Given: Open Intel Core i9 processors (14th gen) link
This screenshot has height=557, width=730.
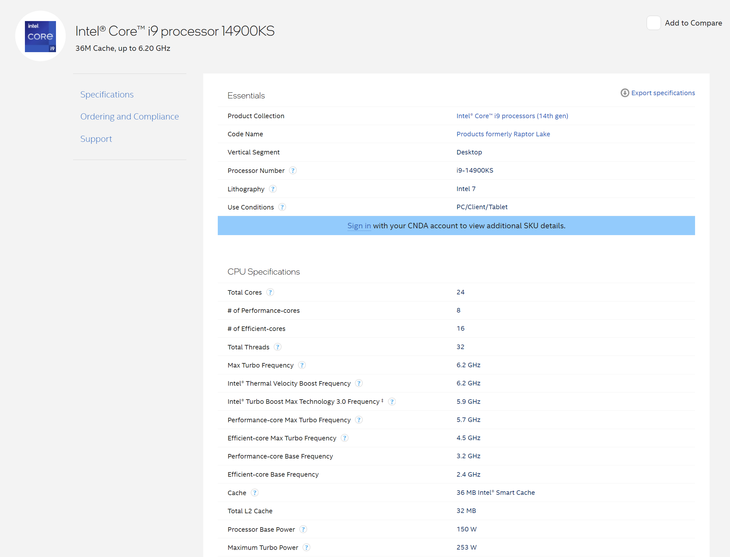Looking at the screenshot, I should pos(512,116).
